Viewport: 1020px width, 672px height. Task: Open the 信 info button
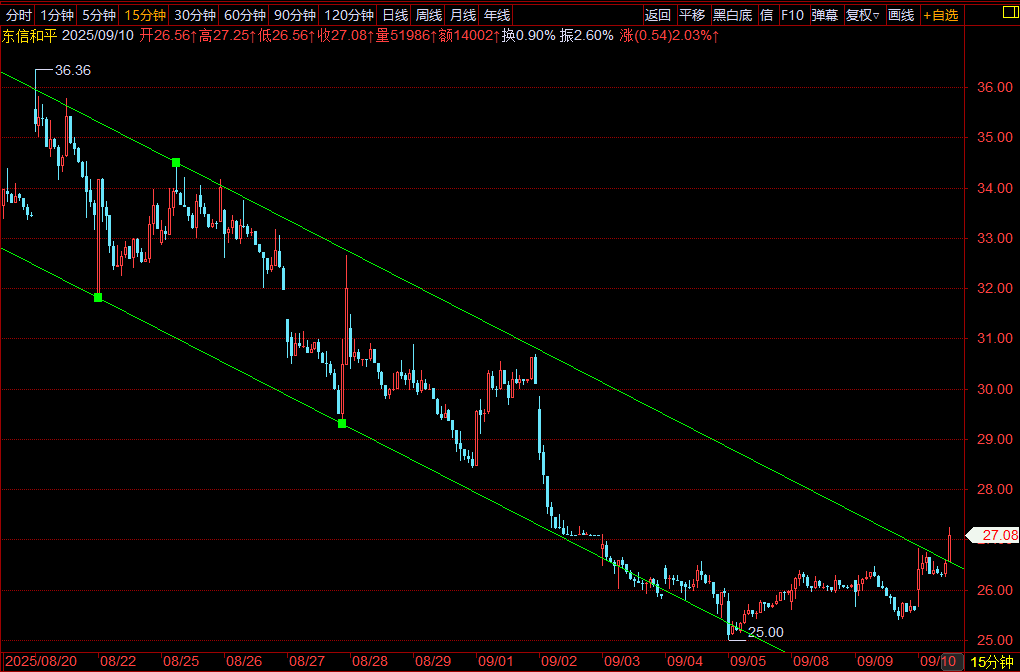[766, 15]
